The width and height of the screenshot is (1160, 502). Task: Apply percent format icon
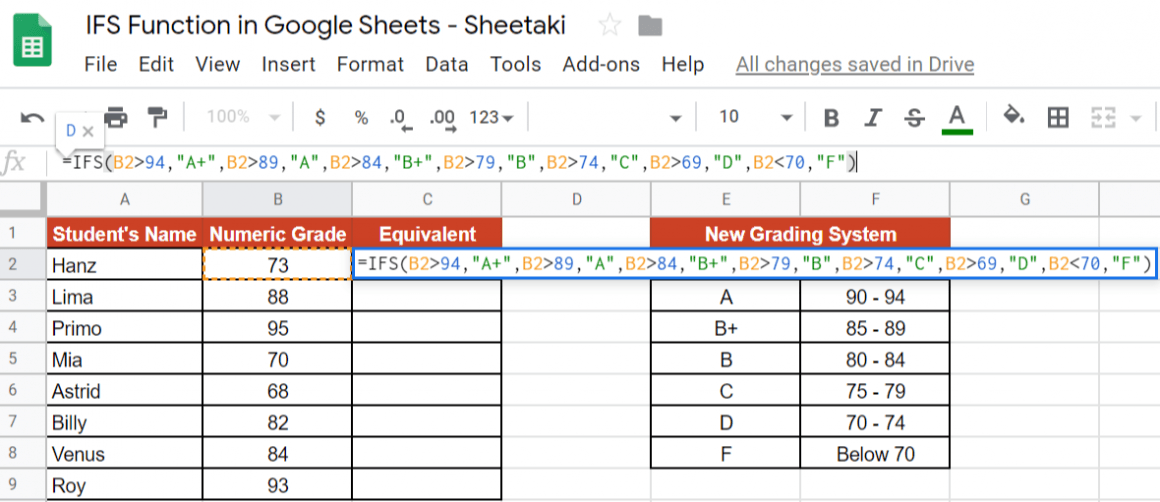click(361, 117)
